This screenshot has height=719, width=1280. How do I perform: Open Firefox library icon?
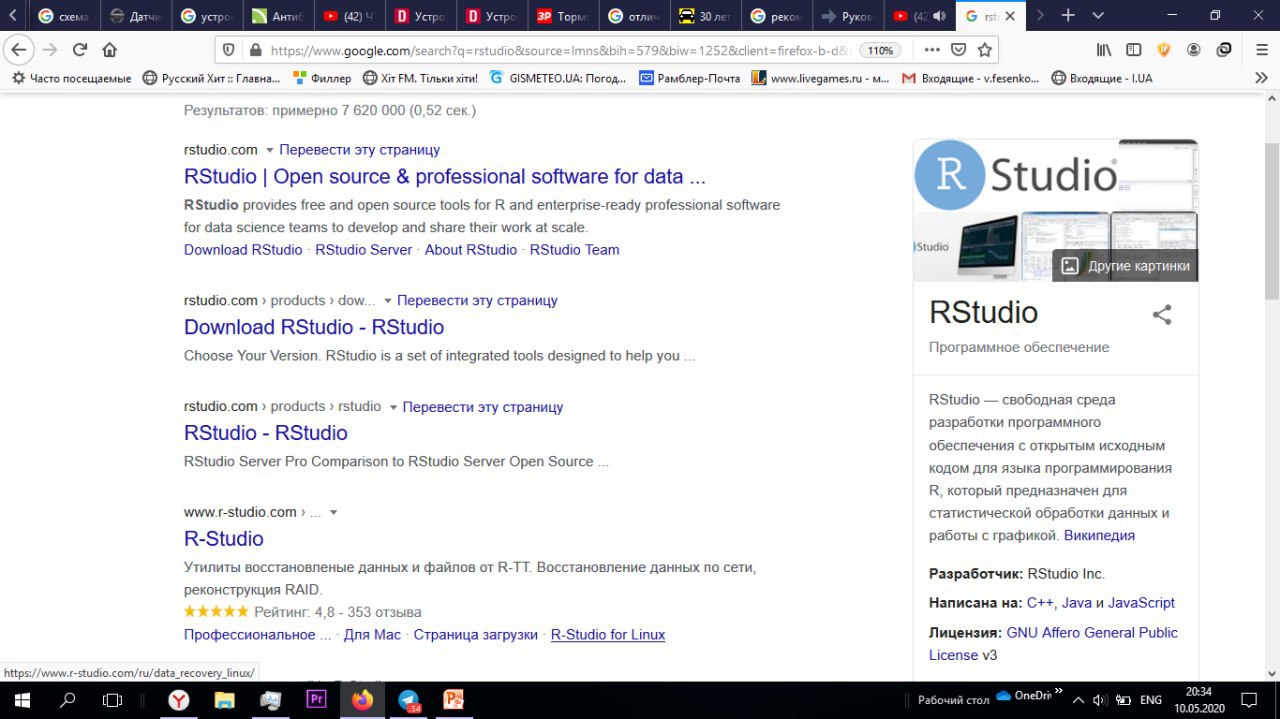(1104, 50)
